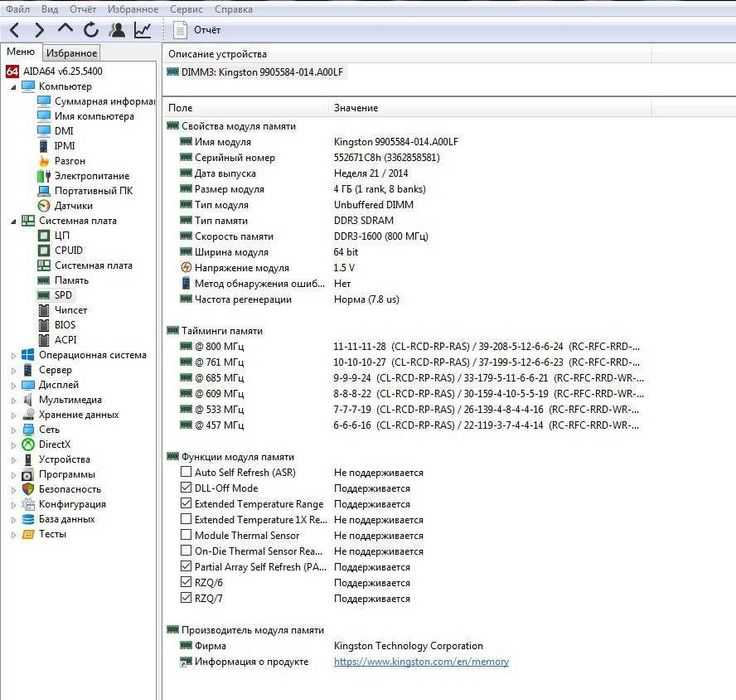Viewport: 736px width, 700px height.
Task: Expand the Сервер tree node
Action: pos(13,370)
